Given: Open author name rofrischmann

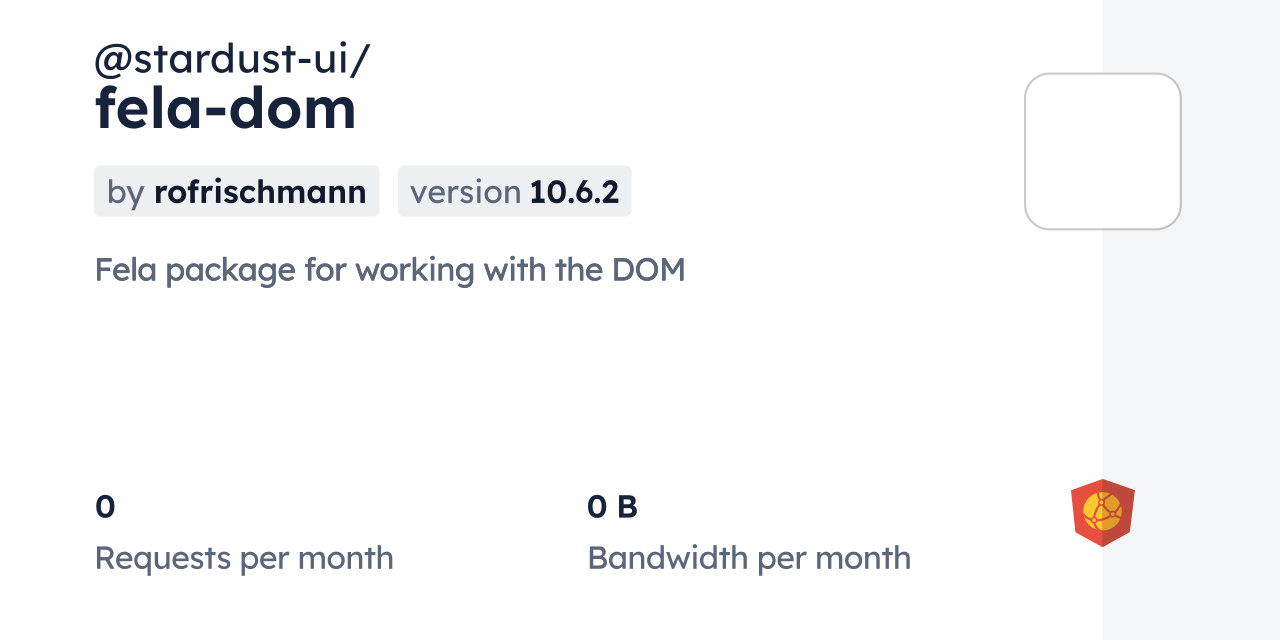Looking at the screenshot, I should (x=260, y=191).
